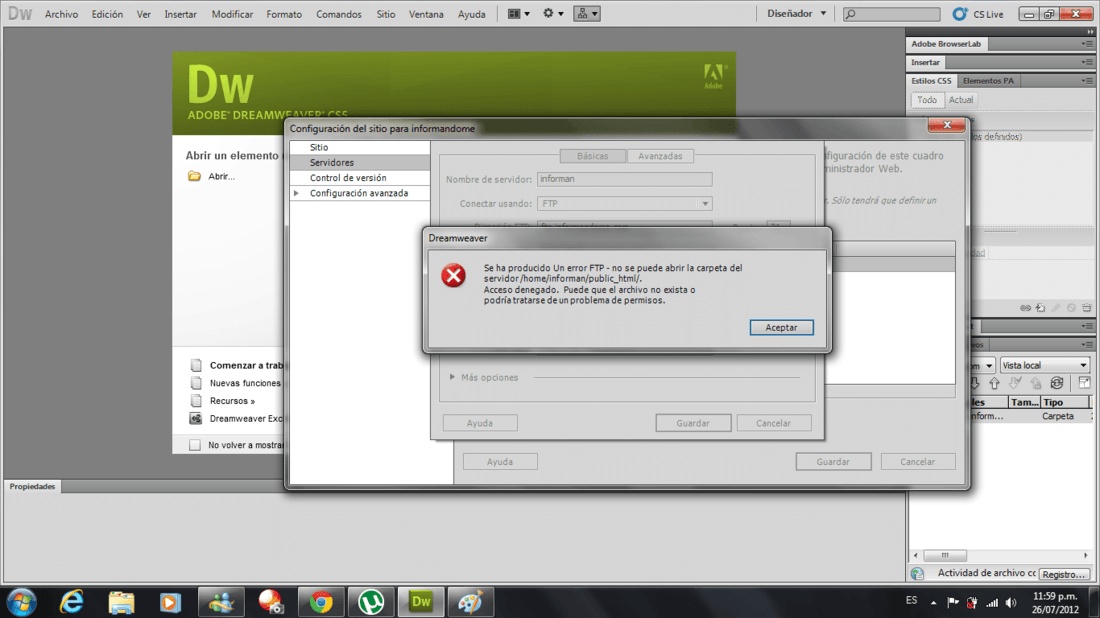The height and width of the screenshot is (618, 1100).
Task: Click the new CSS rule icon
Action: pyautogui.click(x=1040, y=308)
